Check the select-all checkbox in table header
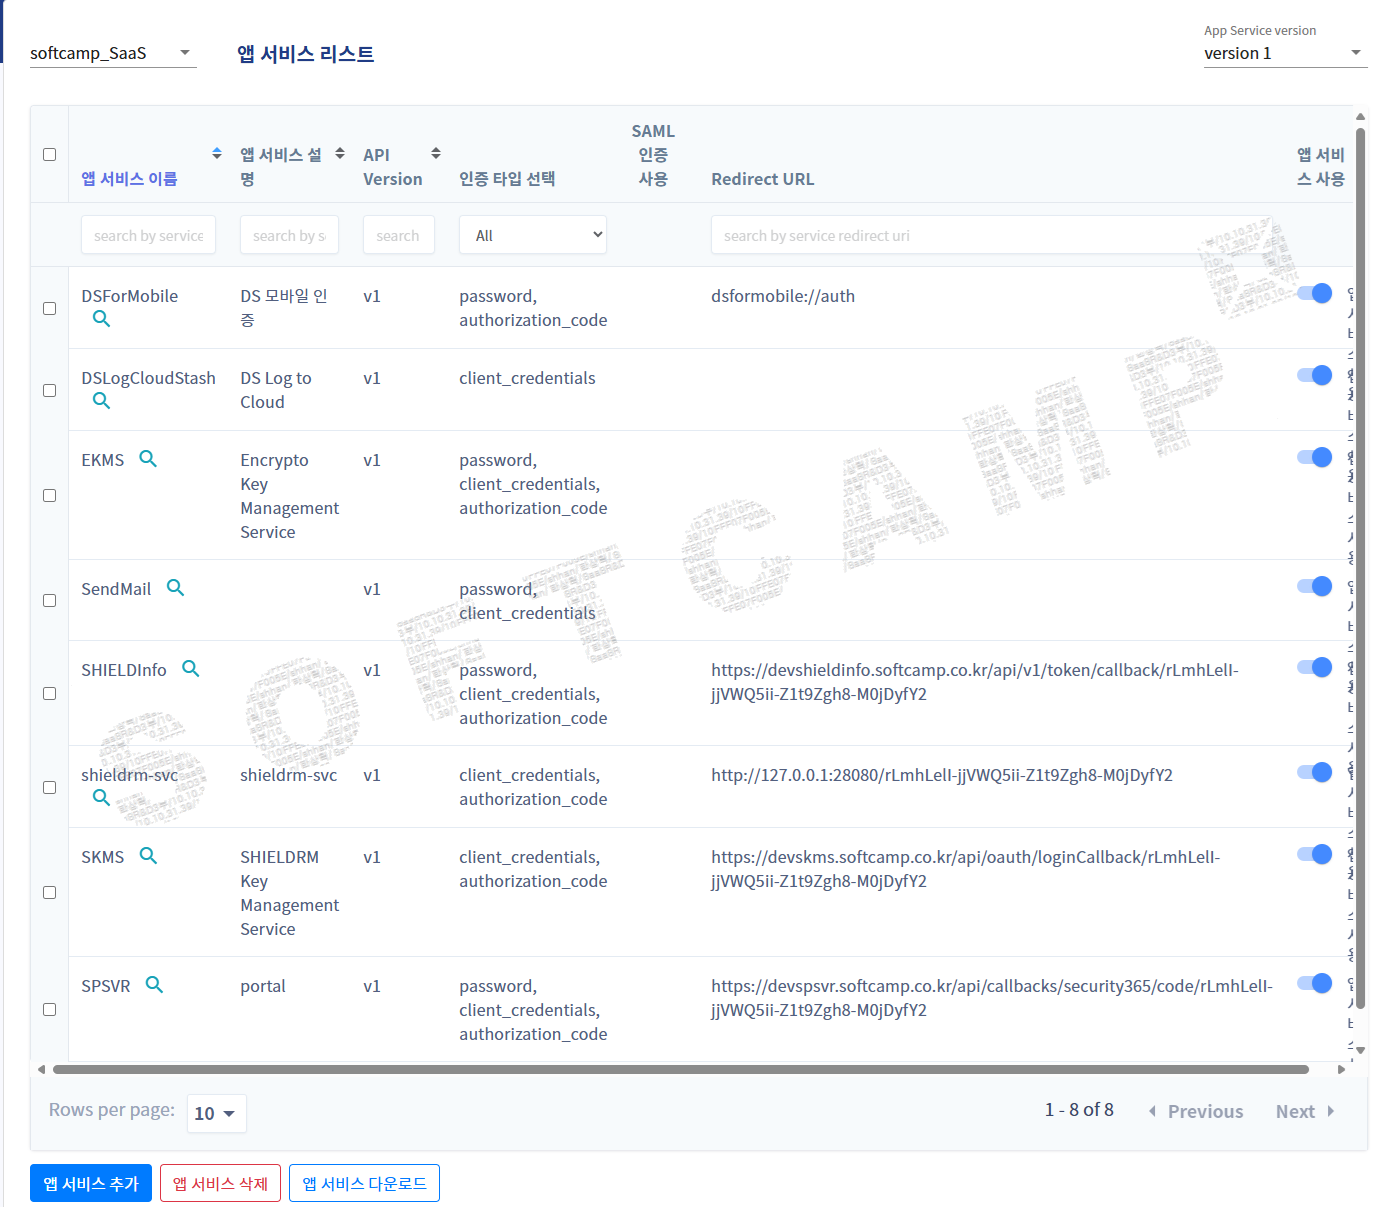Image resolution: width=1379 pixels, height=1207 pixels. click(x=49, y=155)
